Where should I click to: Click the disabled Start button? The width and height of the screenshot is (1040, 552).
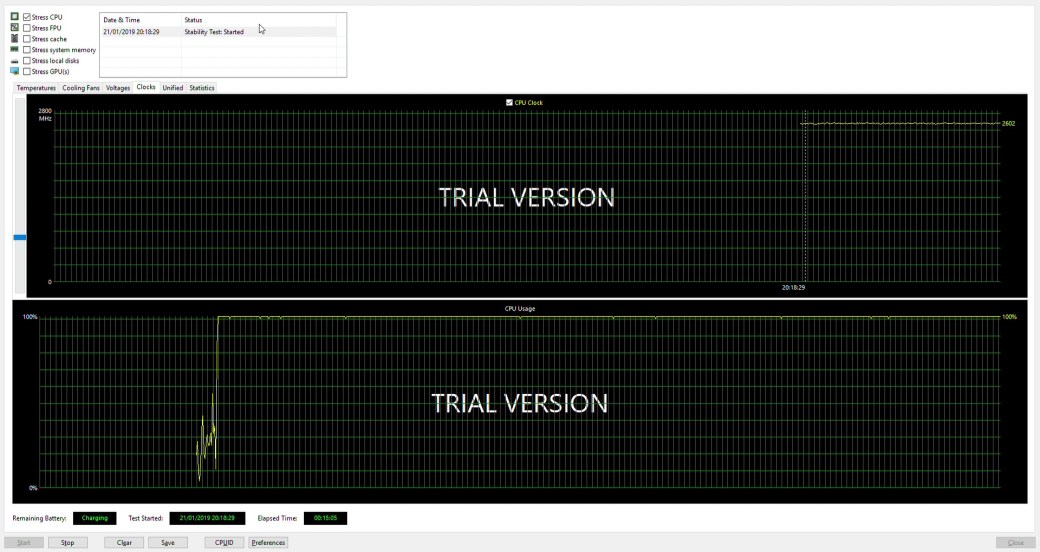pyautogui.click(x=24, y=542)
